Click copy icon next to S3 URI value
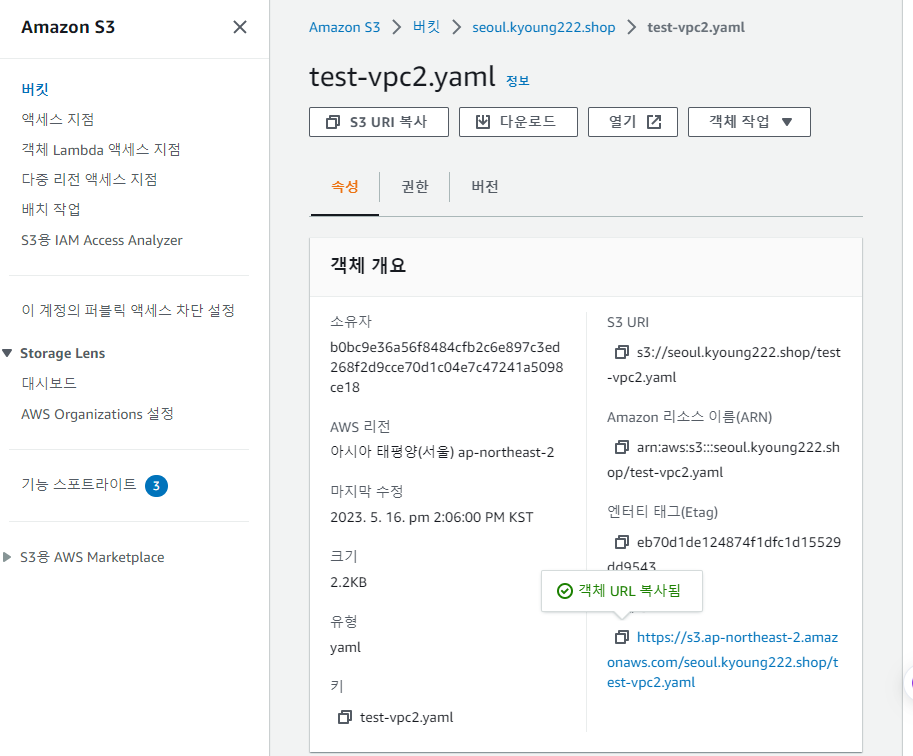 [622, 352]
